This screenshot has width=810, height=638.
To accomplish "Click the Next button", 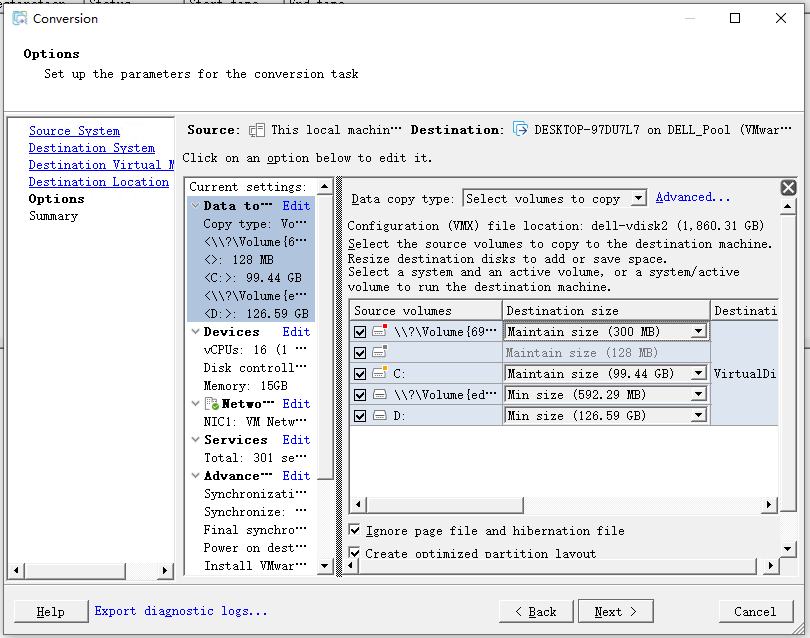I will pyautogui.click(x=616, y=612).
